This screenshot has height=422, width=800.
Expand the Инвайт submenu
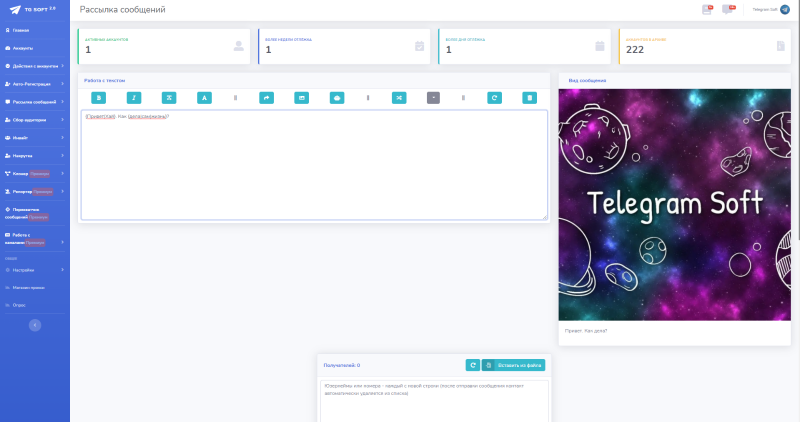click(x=35, y=138)
